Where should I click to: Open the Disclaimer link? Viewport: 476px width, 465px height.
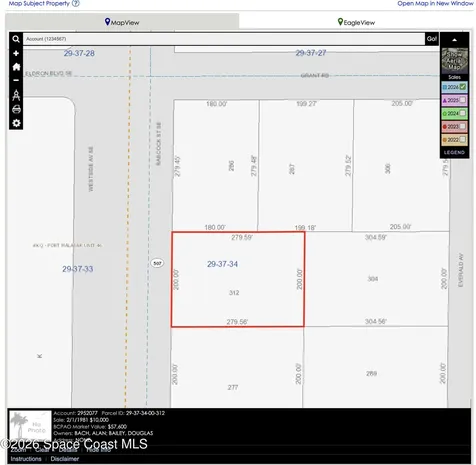click(x=65, y=459)
